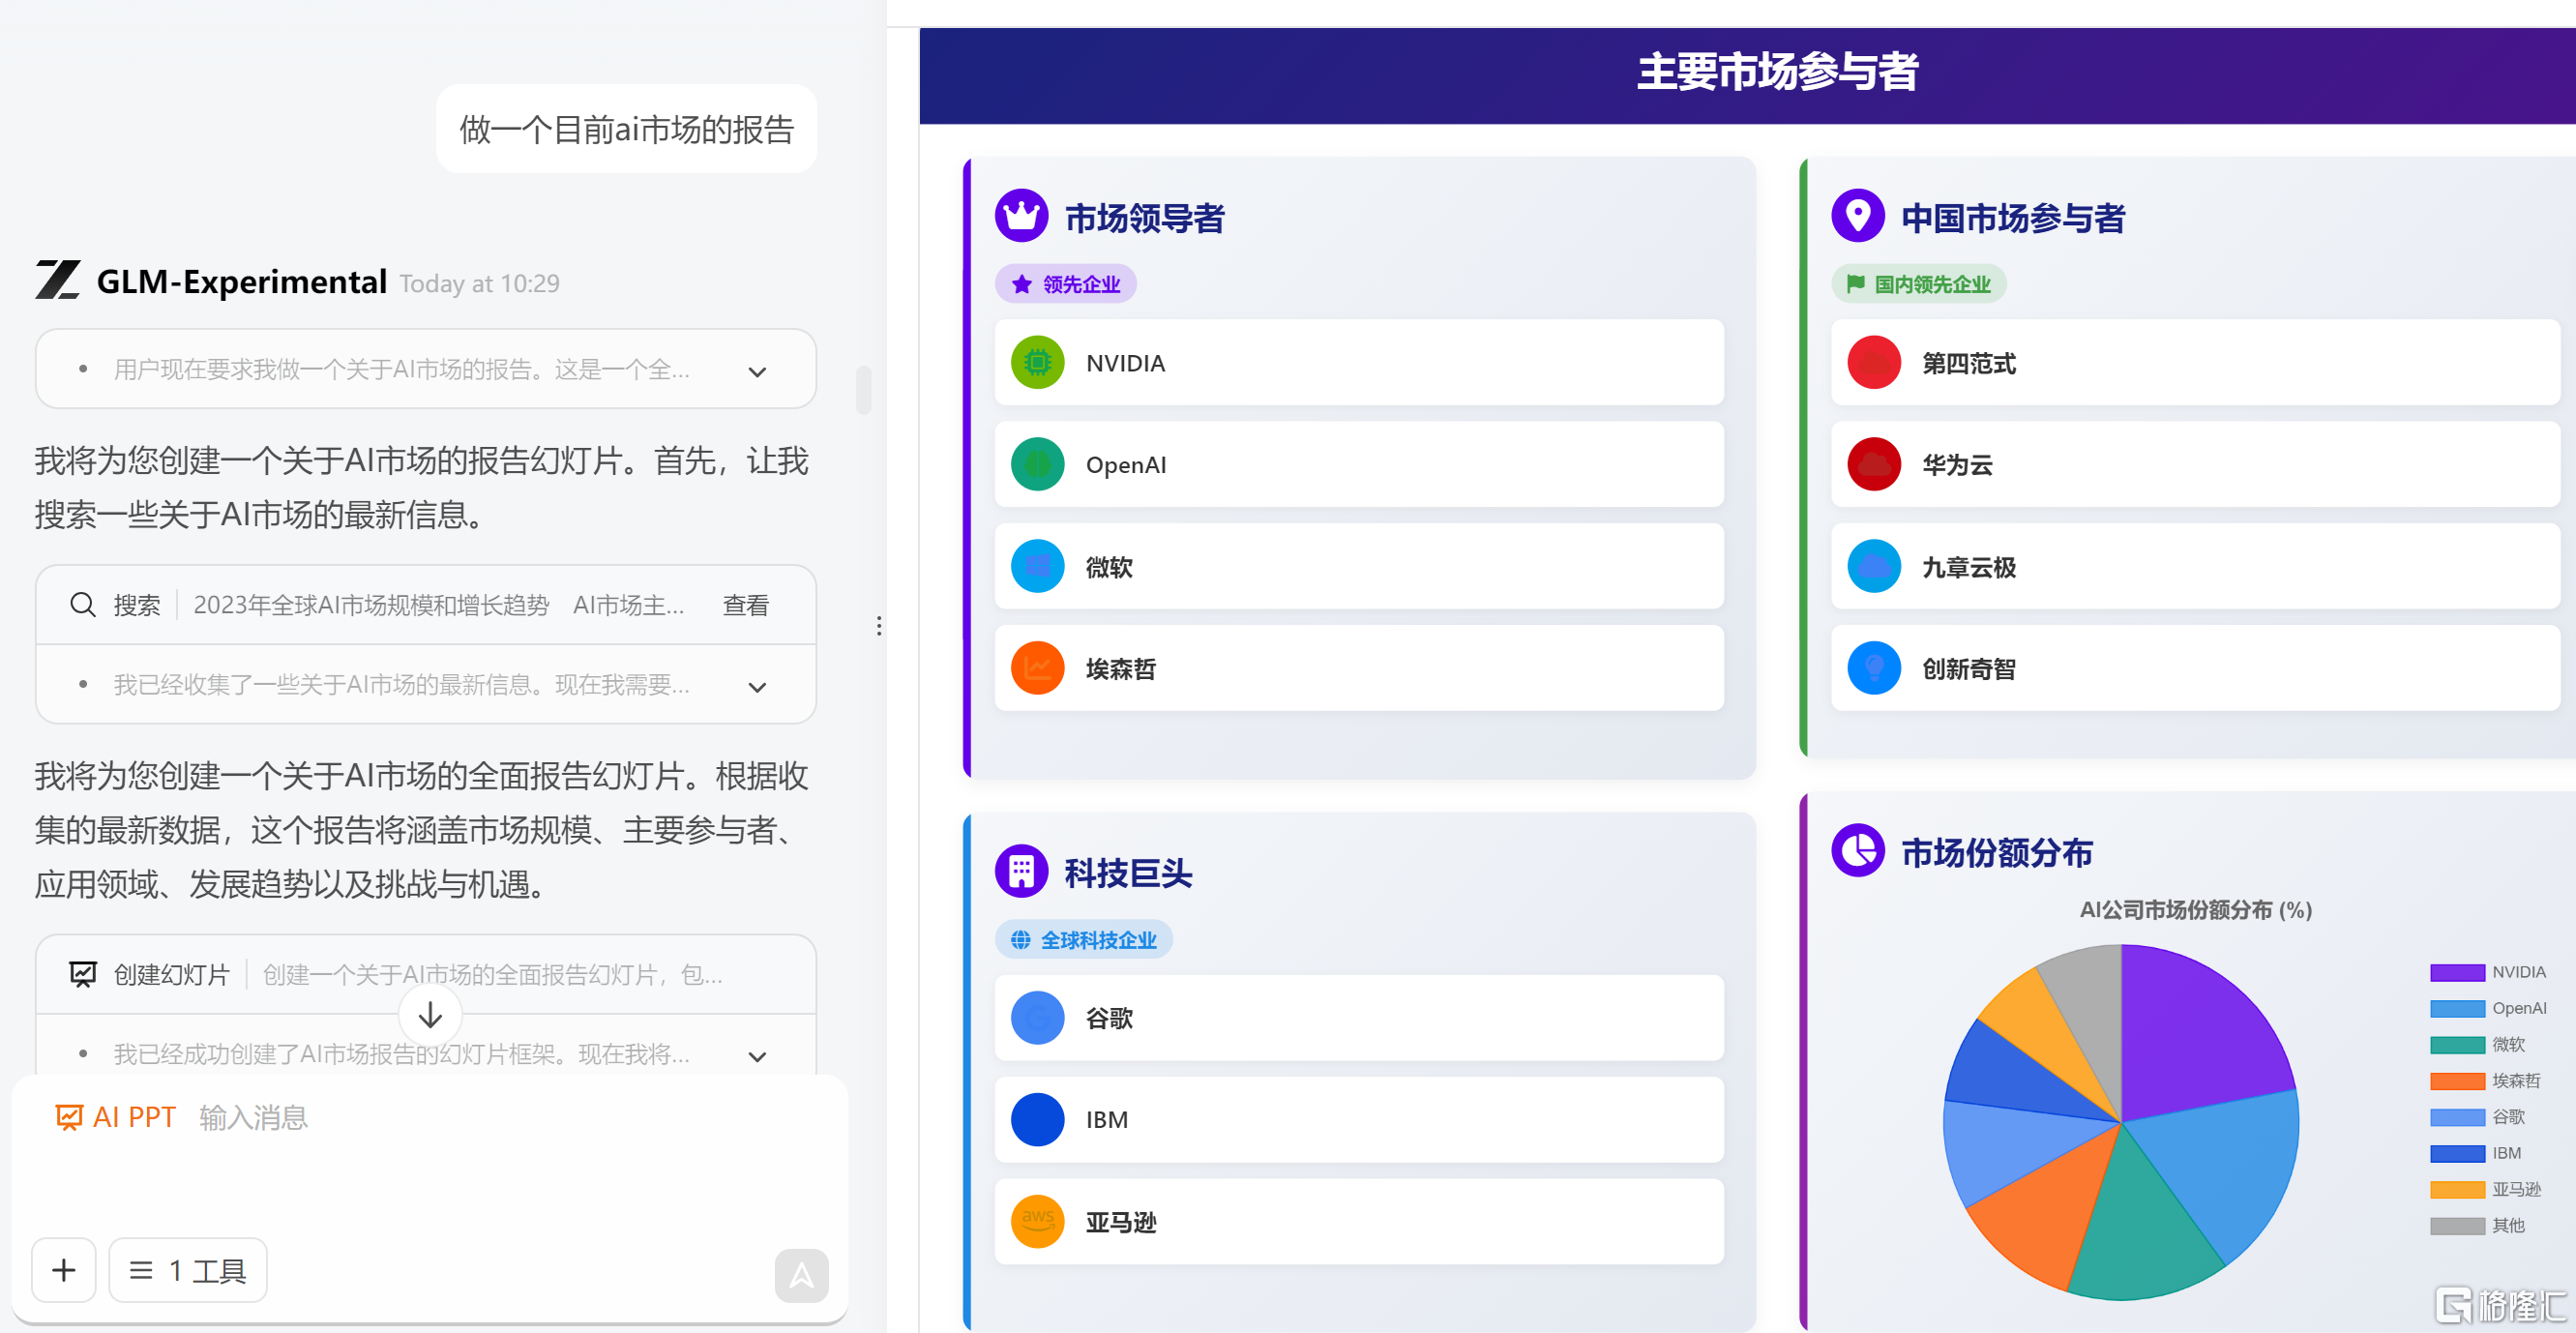Click the 埃森哲 orange chart icon
Image resolution: width=2576 pixels, height=1333 pixels.
click(1037, 668)
